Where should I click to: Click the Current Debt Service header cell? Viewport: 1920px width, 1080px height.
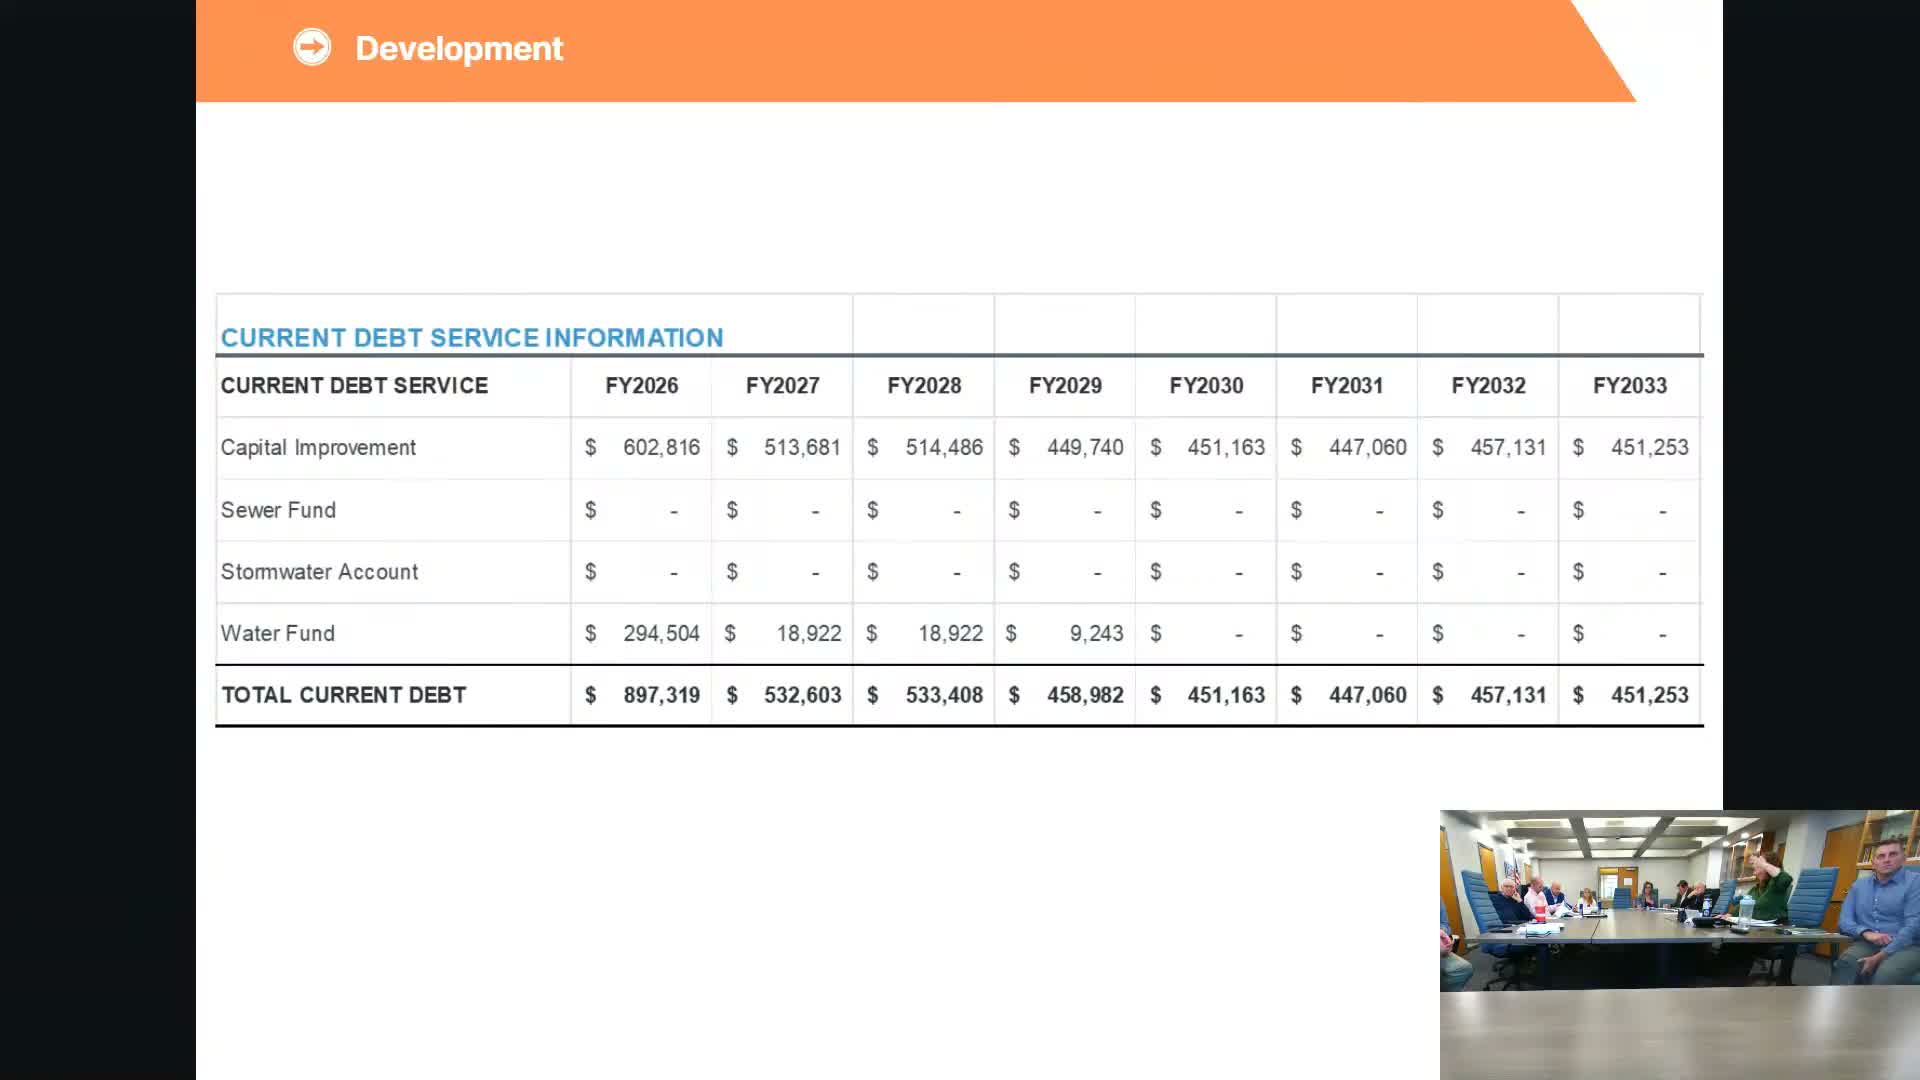[x=354, y=386]
